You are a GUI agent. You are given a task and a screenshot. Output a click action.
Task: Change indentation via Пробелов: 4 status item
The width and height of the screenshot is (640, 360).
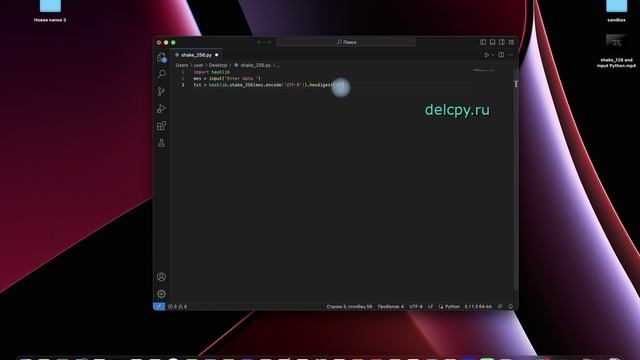[390, 307]
